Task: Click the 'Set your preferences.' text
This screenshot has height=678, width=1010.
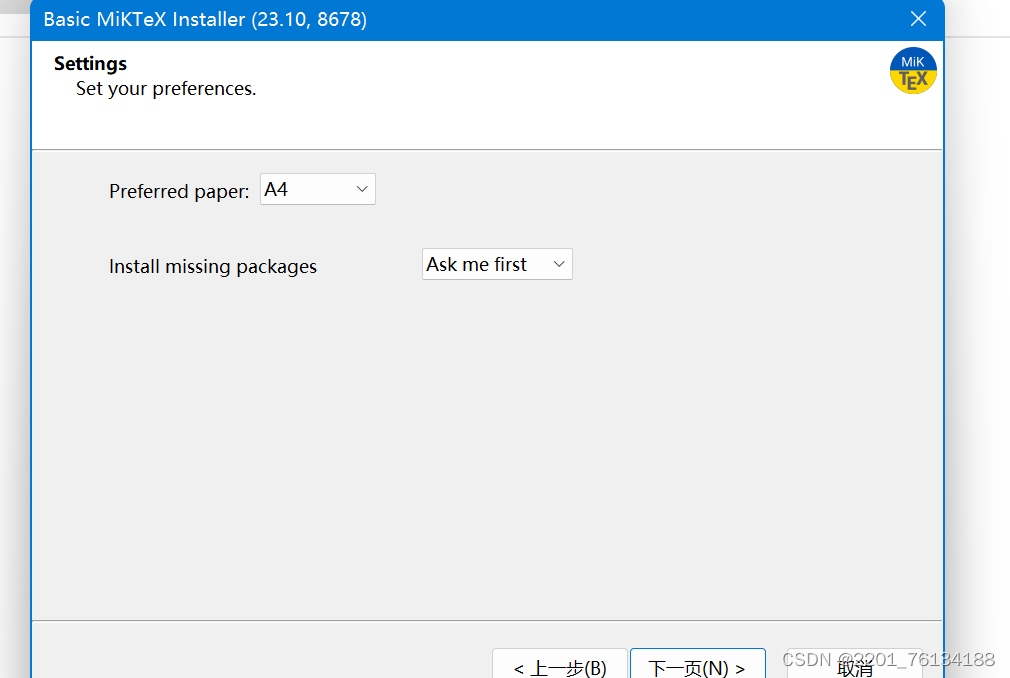Action: (166, 89)
